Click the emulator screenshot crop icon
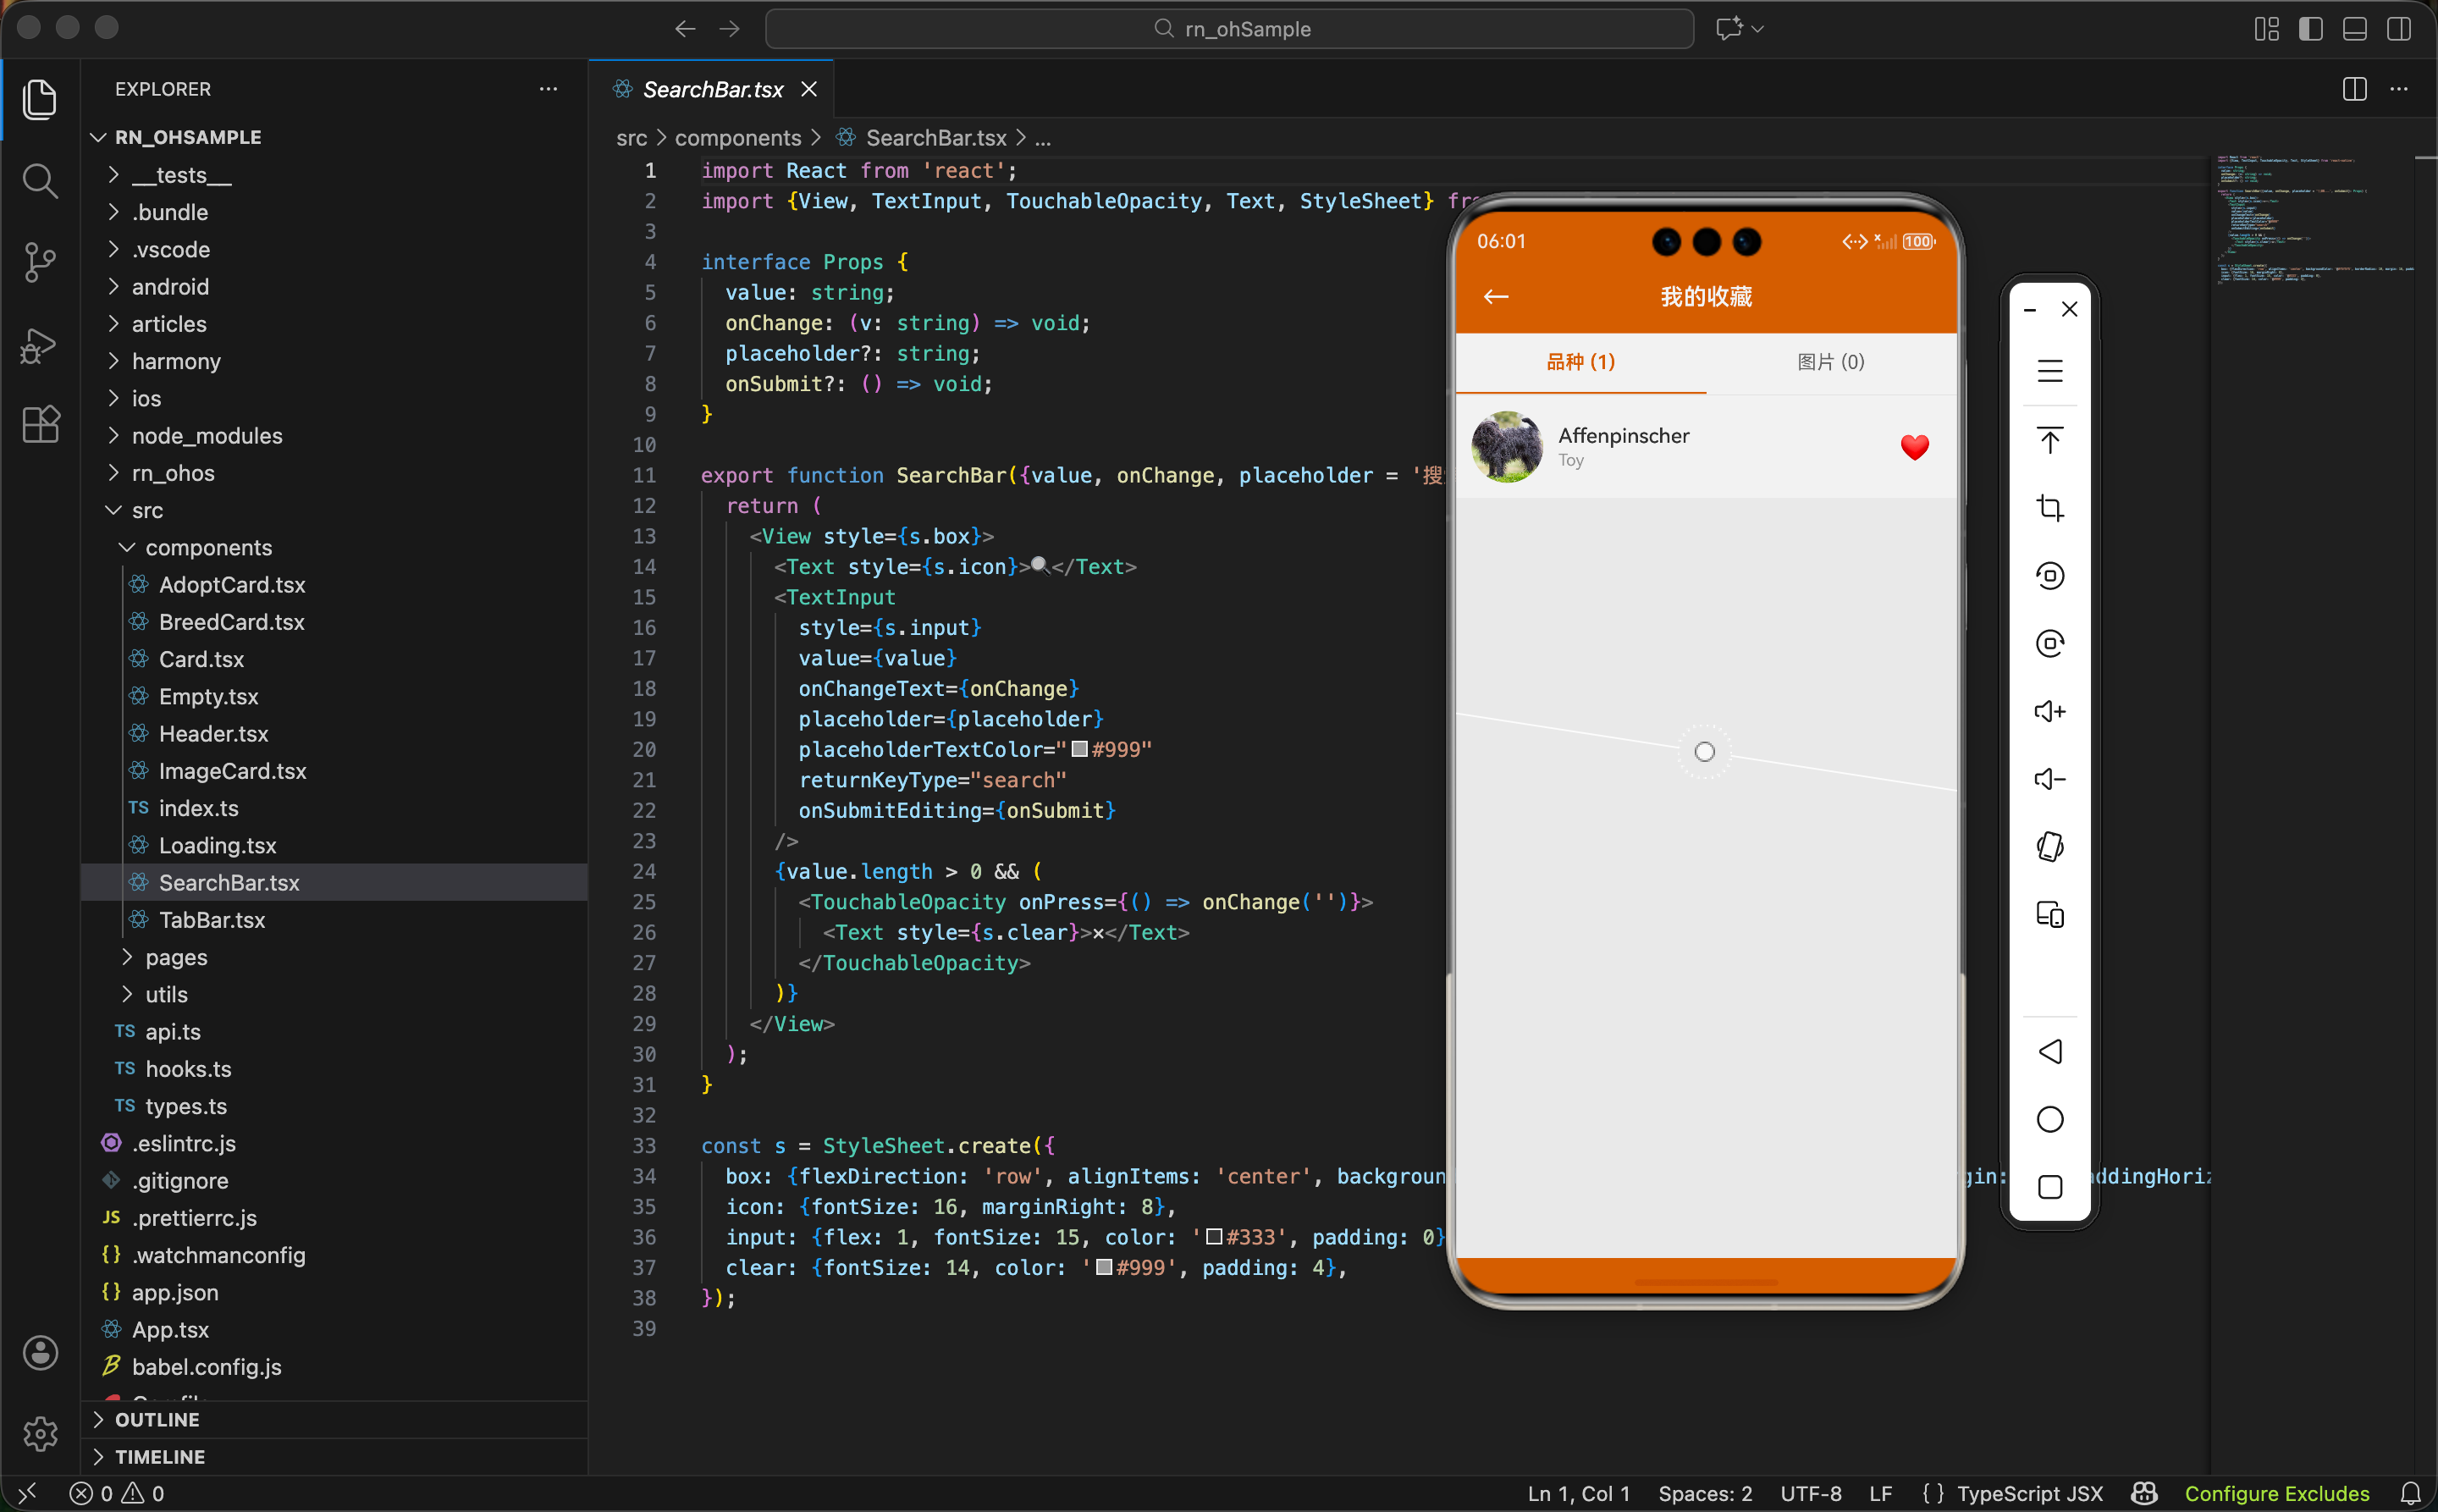Screen dimensions: 2438x1512 point(2049,508)
